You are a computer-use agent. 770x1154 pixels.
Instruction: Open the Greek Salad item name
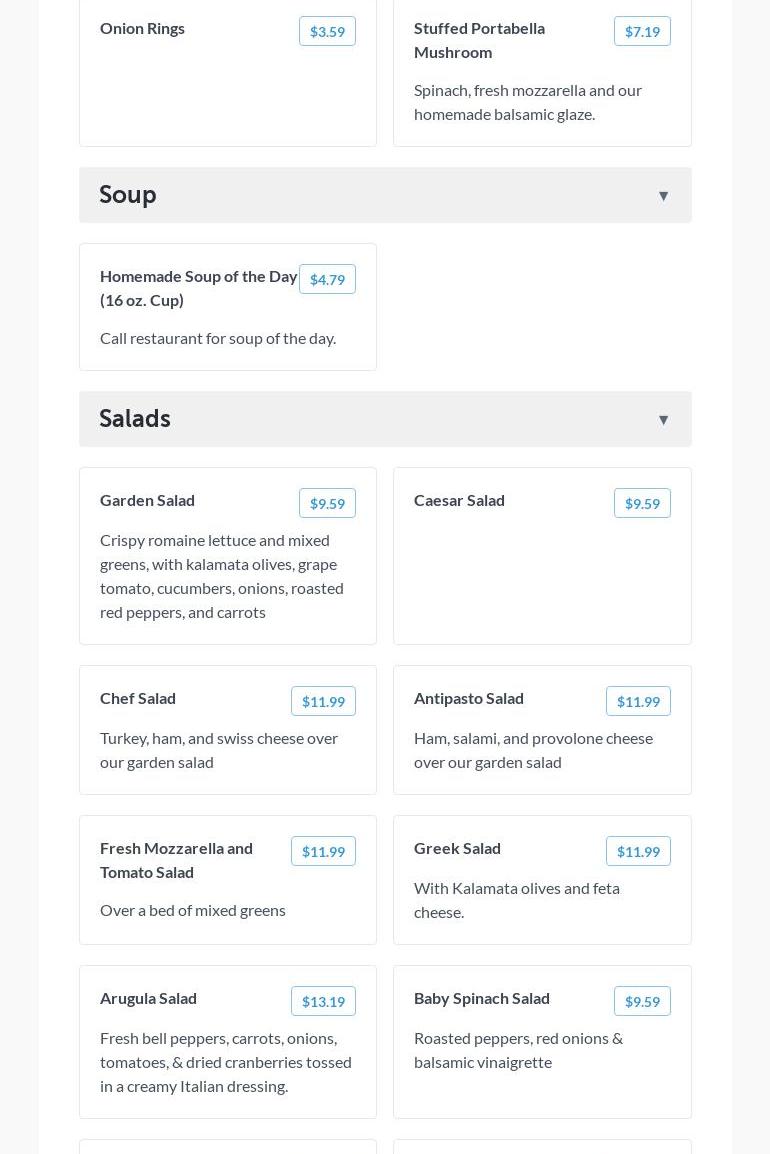point(457,848)
